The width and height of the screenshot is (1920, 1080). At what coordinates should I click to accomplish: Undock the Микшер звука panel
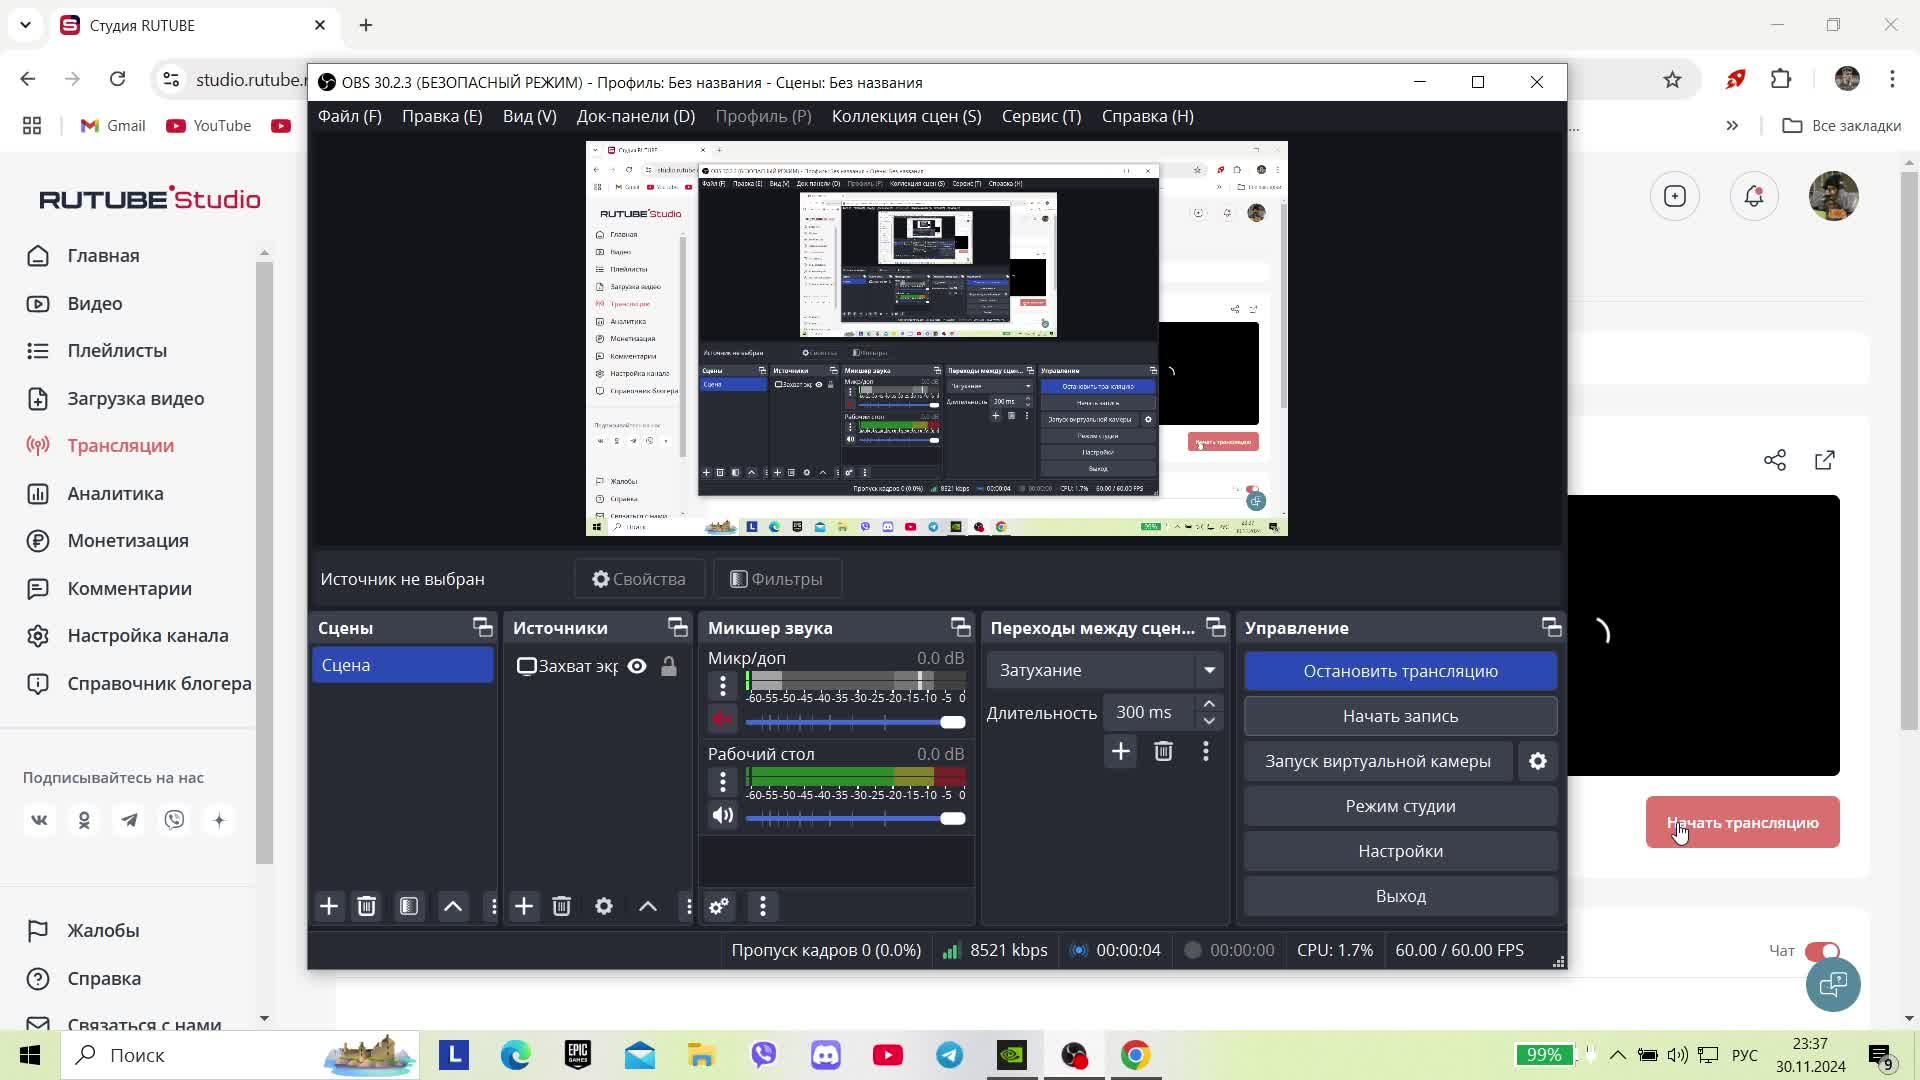click(961, 627)
